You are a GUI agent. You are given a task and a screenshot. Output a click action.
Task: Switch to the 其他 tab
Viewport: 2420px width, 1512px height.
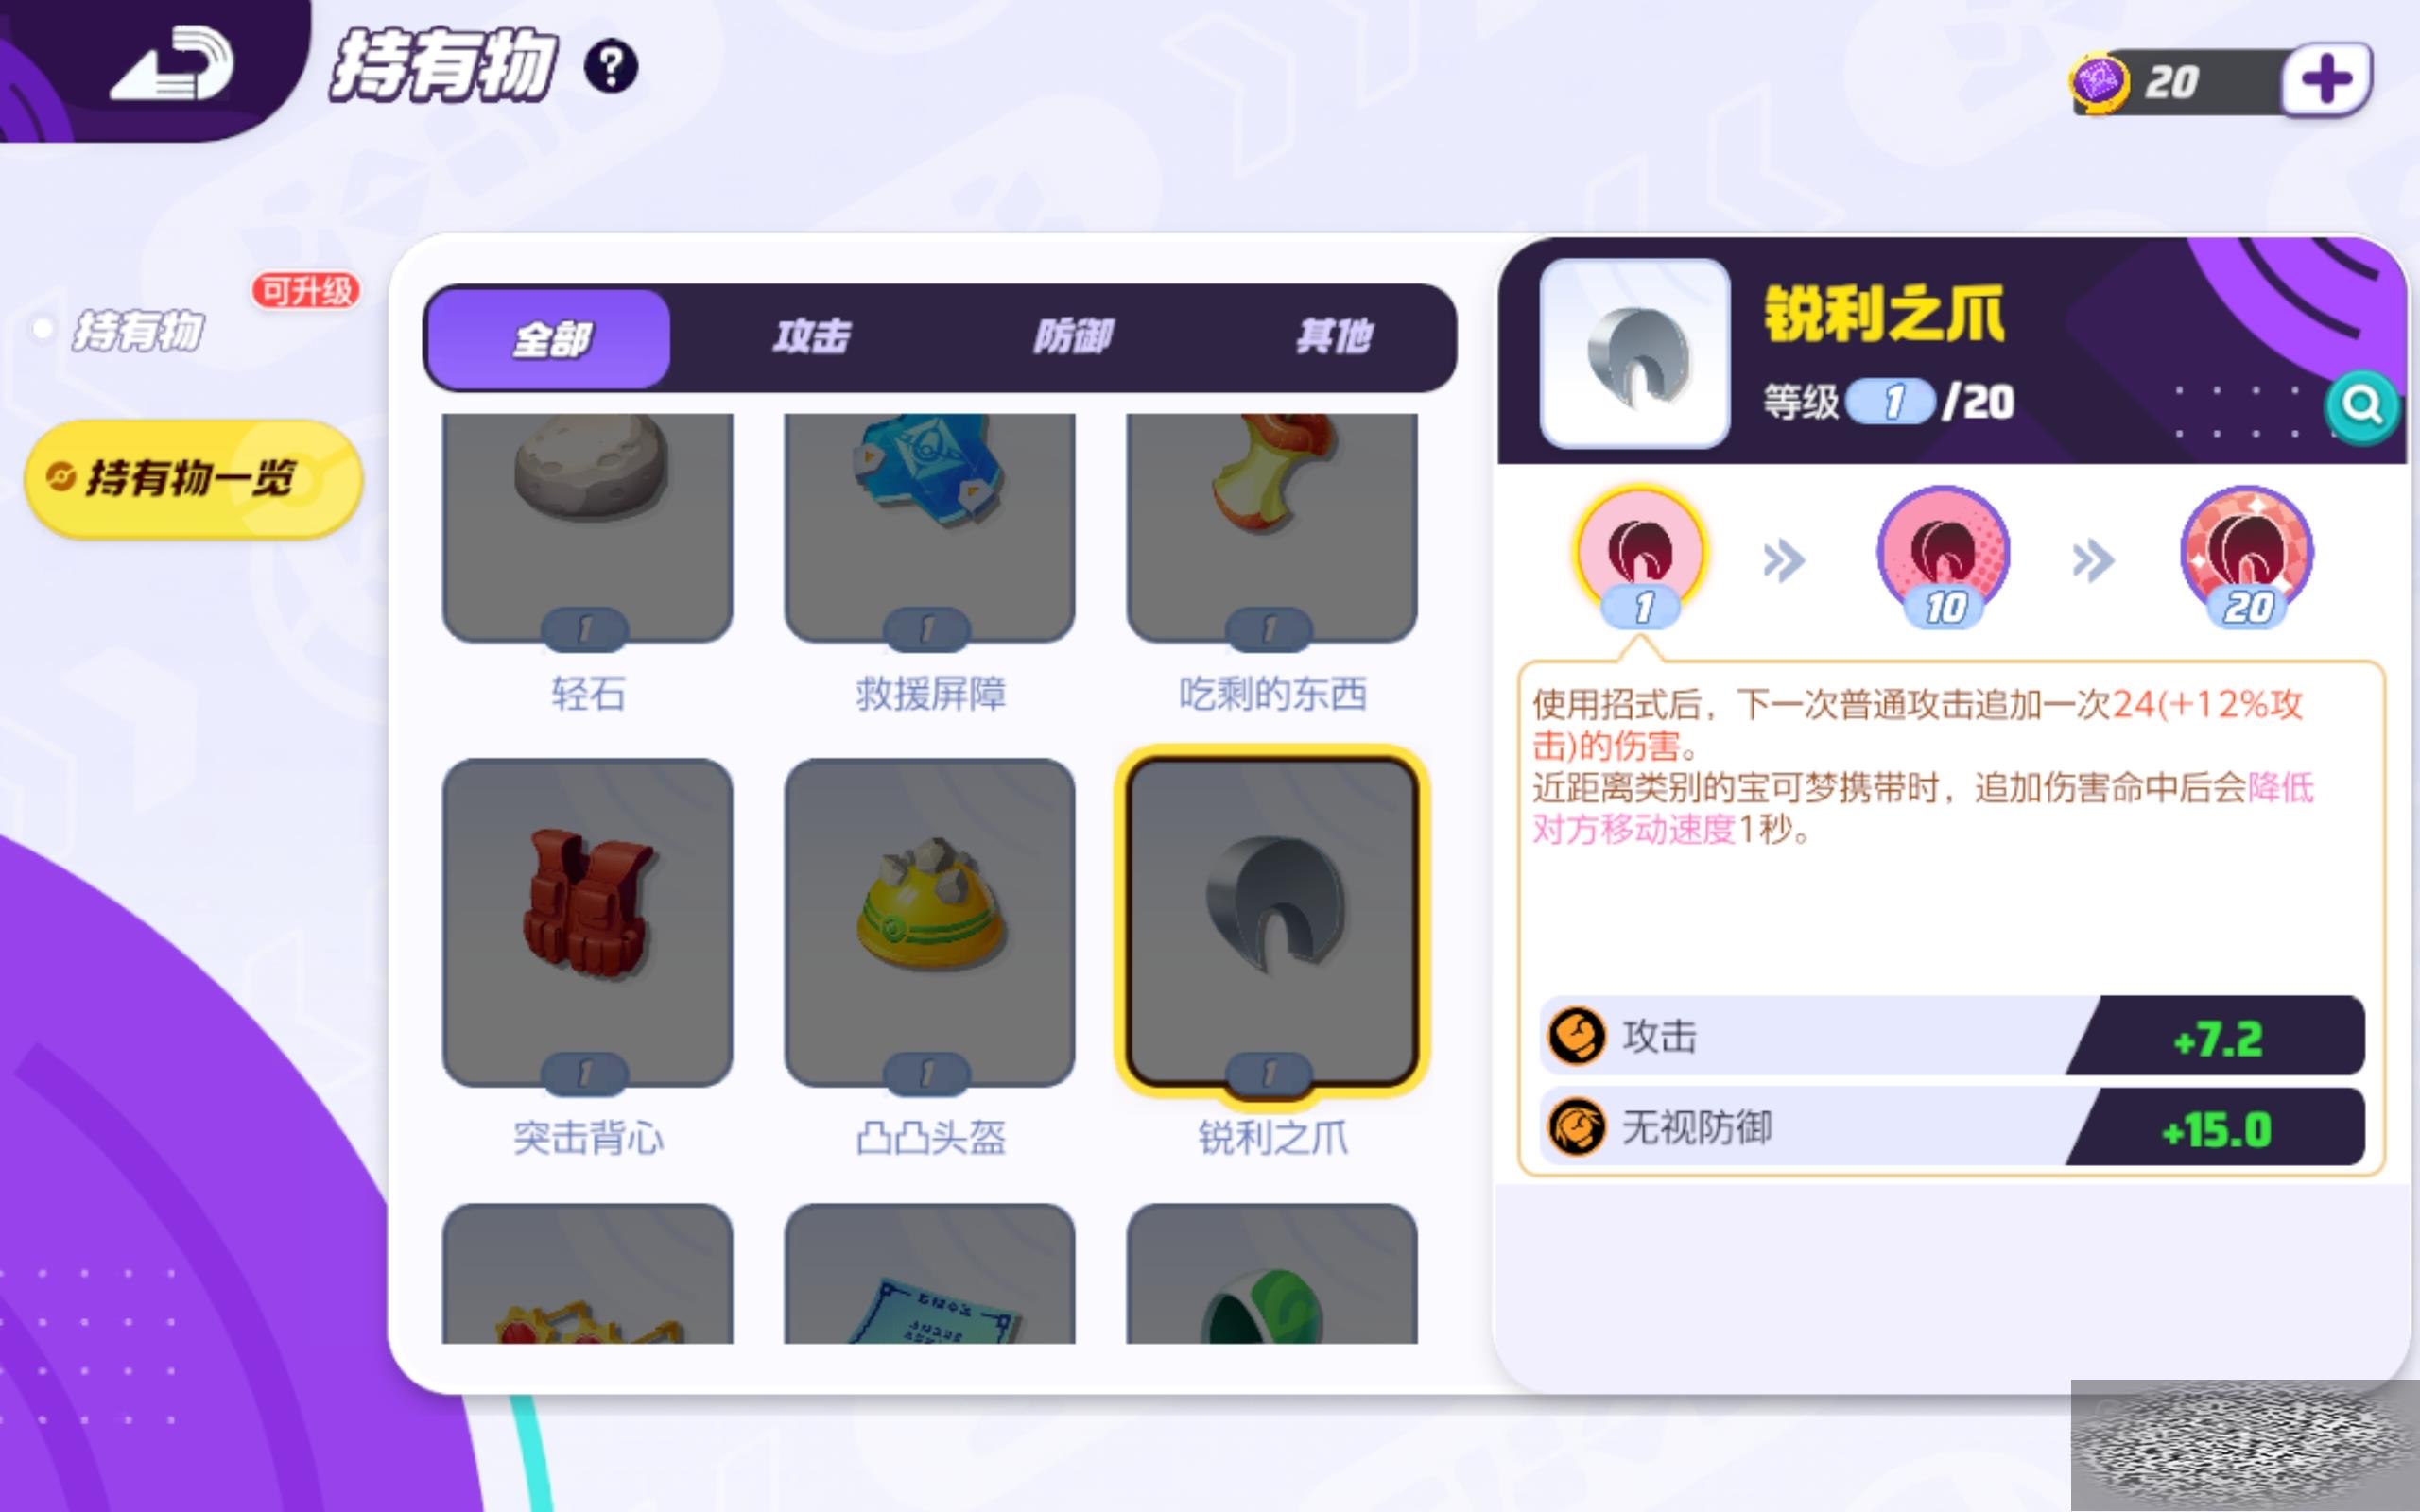pos(1334,337)
